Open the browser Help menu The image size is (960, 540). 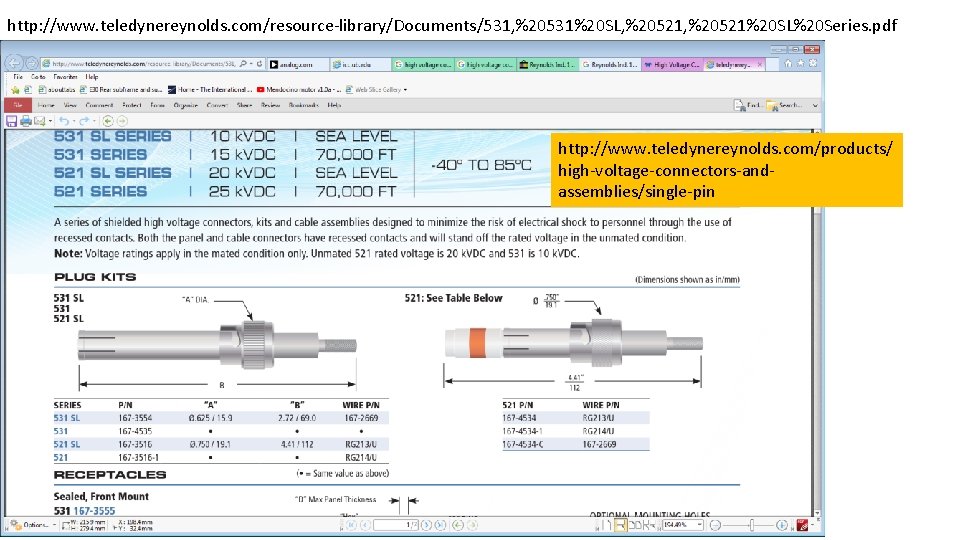pyautogui.click(x=92, y=77)
